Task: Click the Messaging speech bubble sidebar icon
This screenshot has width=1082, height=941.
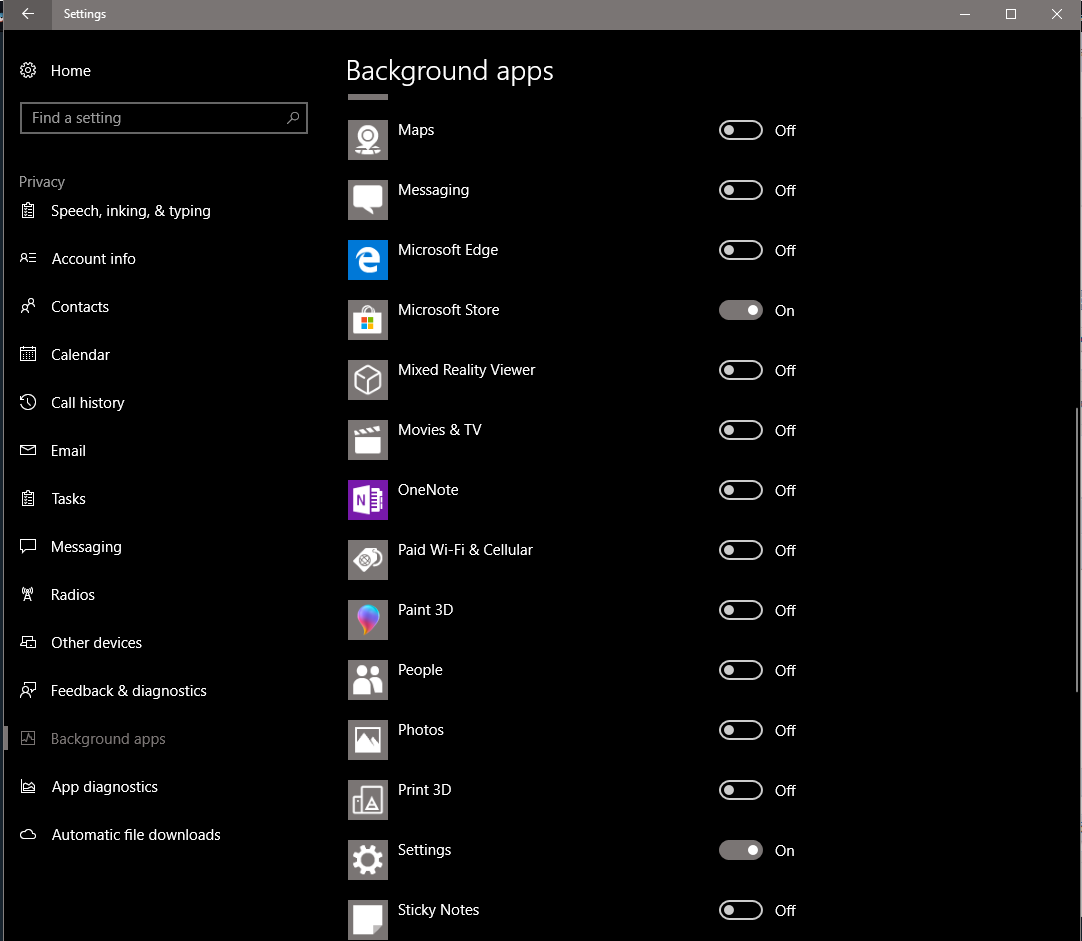Action: pyautogui.click(x=28, y=546)
